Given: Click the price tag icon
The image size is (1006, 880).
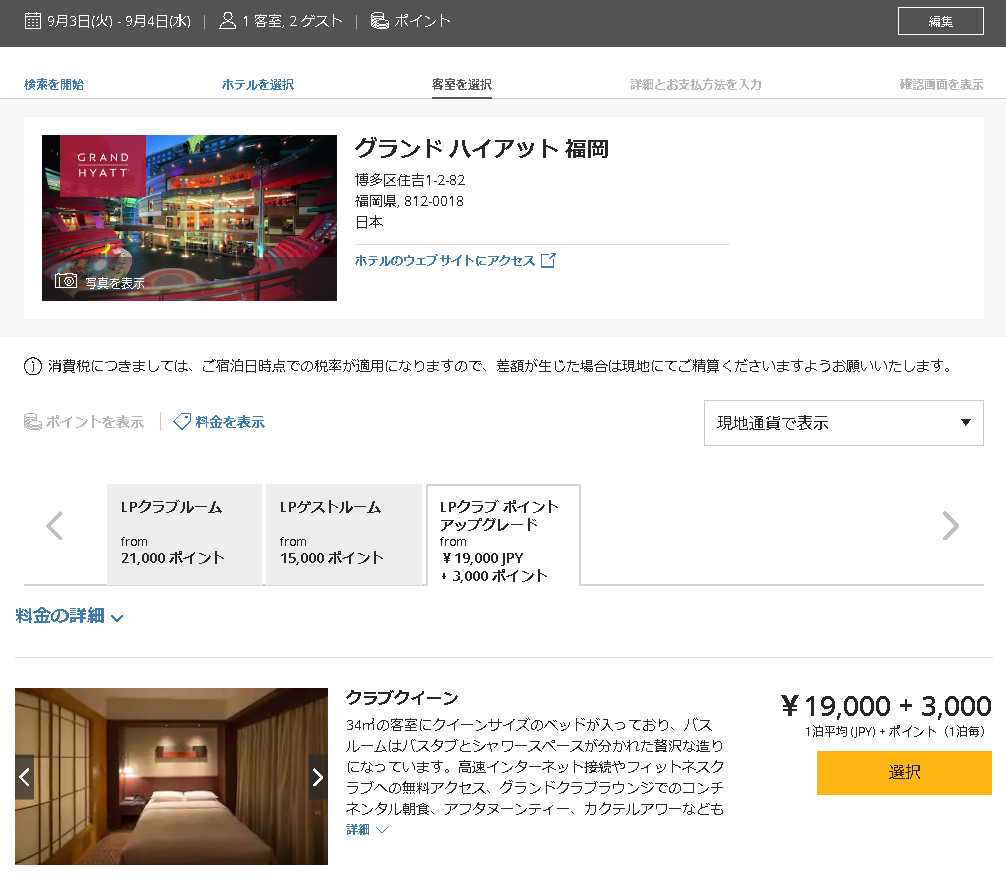Looking at the screenshot, I should [x=182, y=421].
